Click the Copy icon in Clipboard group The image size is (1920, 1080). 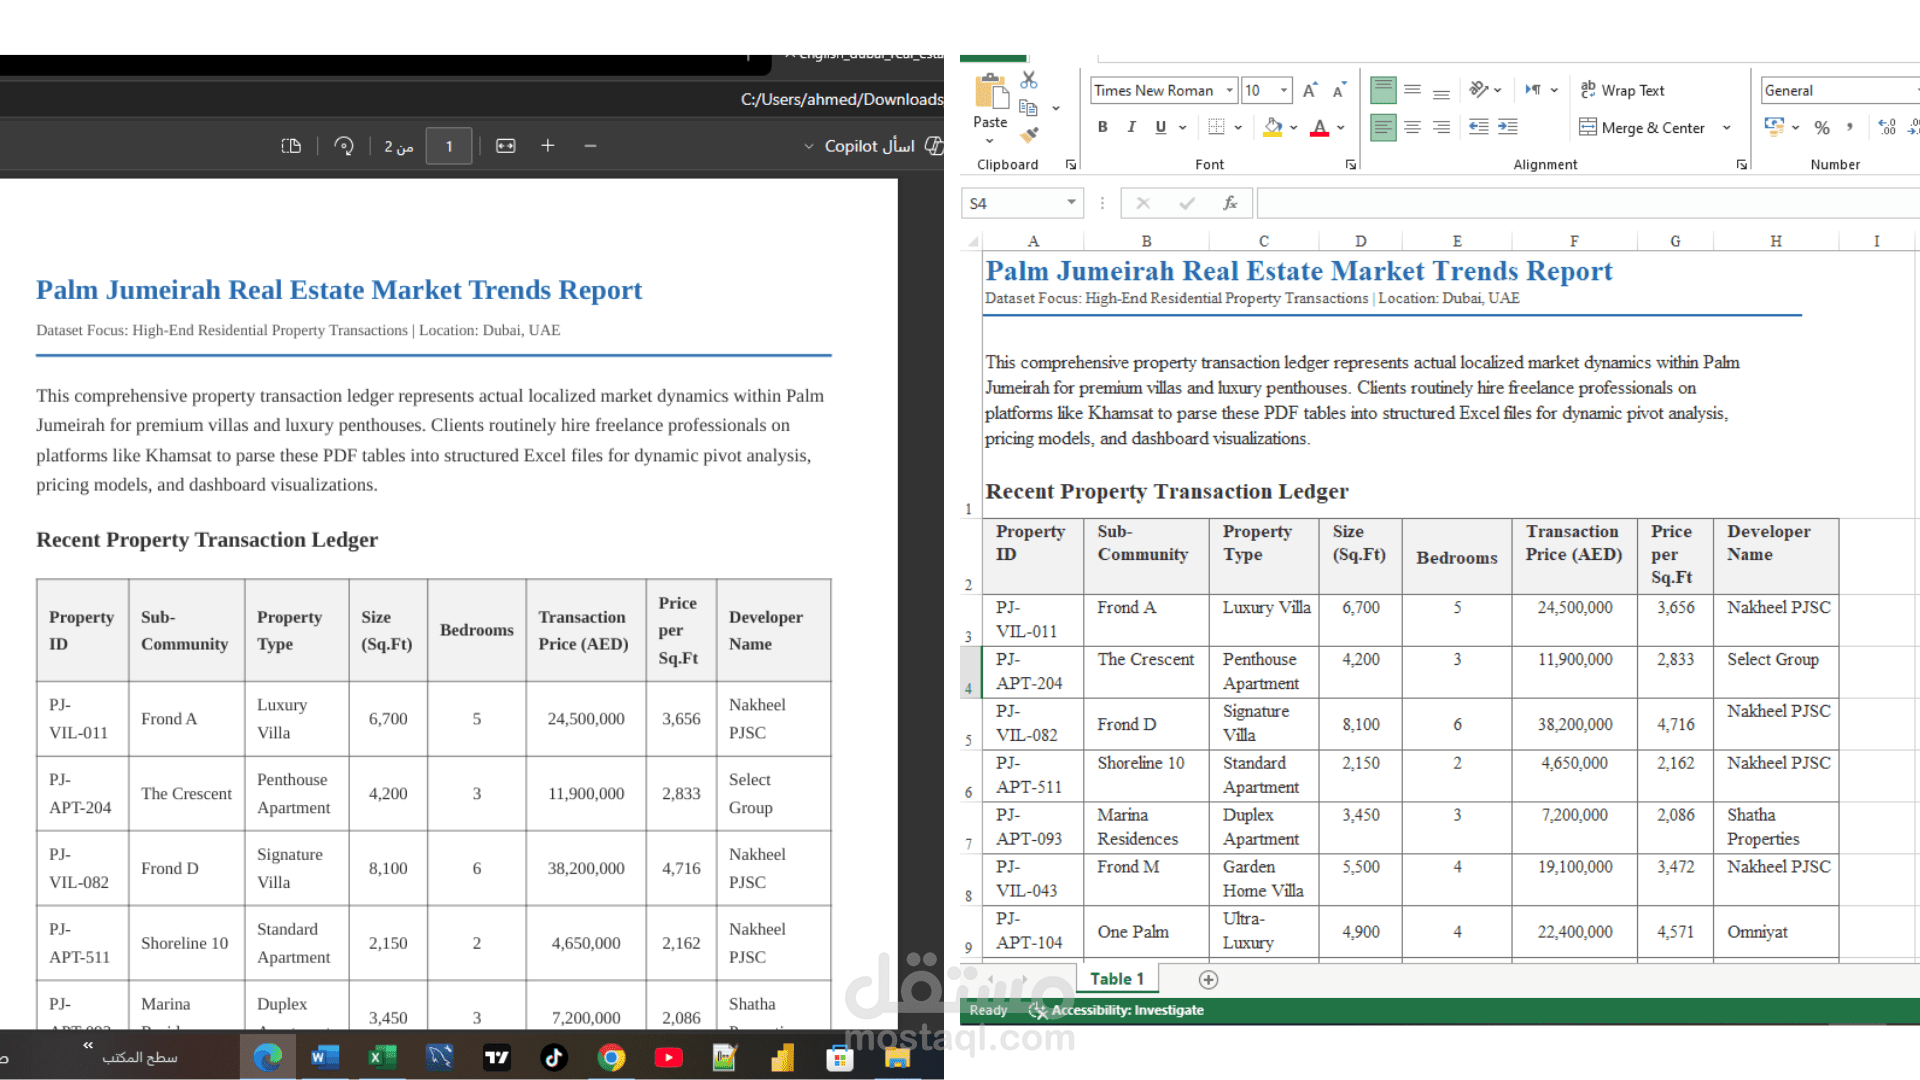(1028, 108)
